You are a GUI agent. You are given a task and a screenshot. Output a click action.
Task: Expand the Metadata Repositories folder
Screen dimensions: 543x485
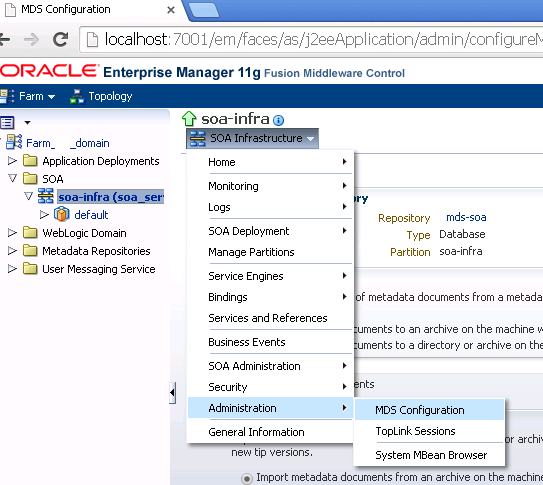pos(12,250)
